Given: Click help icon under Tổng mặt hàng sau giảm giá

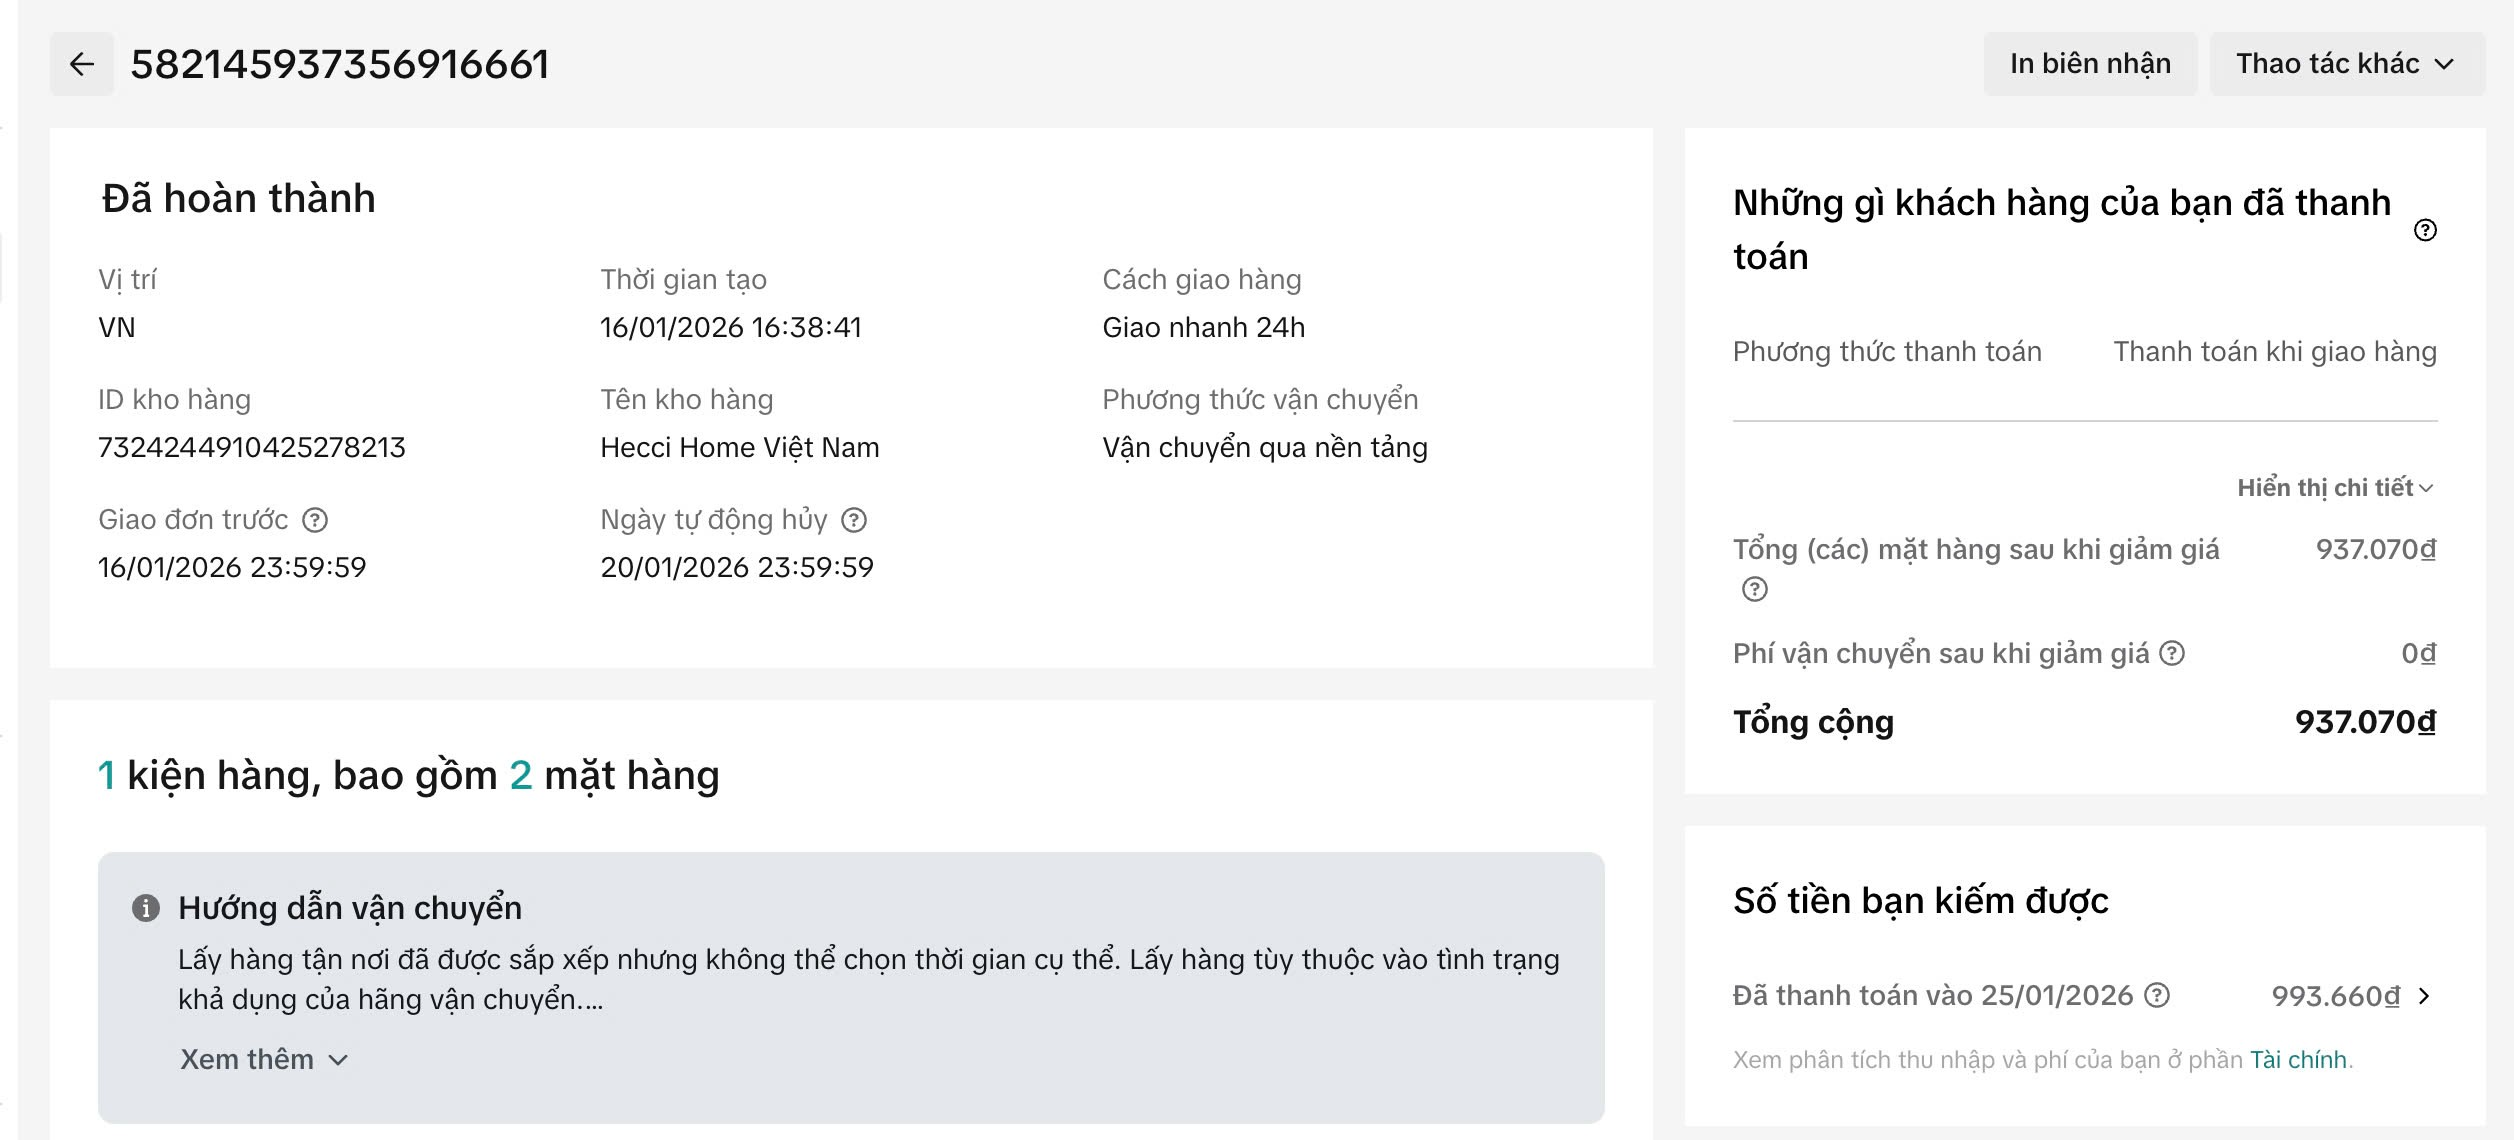Looking at the screenshot, I should [1755, 590].
